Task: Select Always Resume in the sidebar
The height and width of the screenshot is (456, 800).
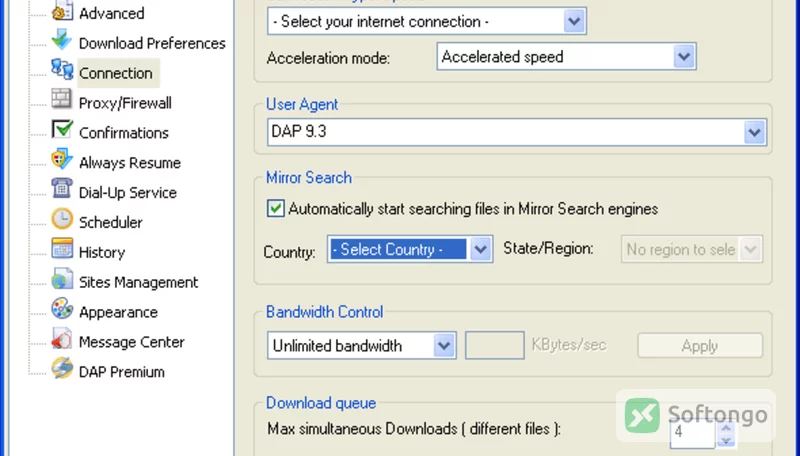Action: (x=130, y=163)
